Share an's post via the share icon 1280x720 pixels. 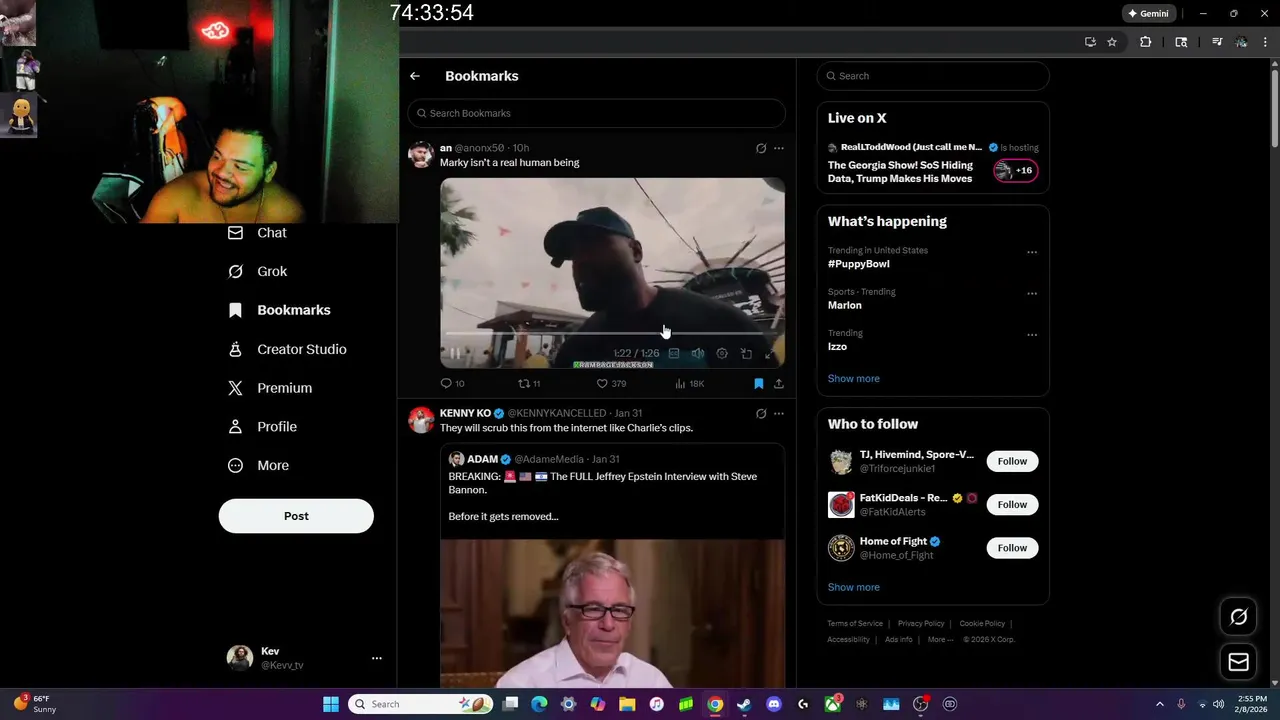779,383
